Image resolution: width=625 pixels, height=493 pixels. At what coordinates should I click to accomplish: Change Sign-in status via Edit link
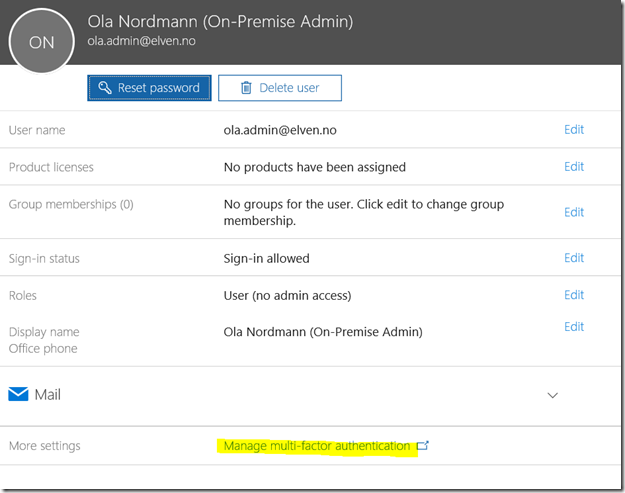point(573,258)
